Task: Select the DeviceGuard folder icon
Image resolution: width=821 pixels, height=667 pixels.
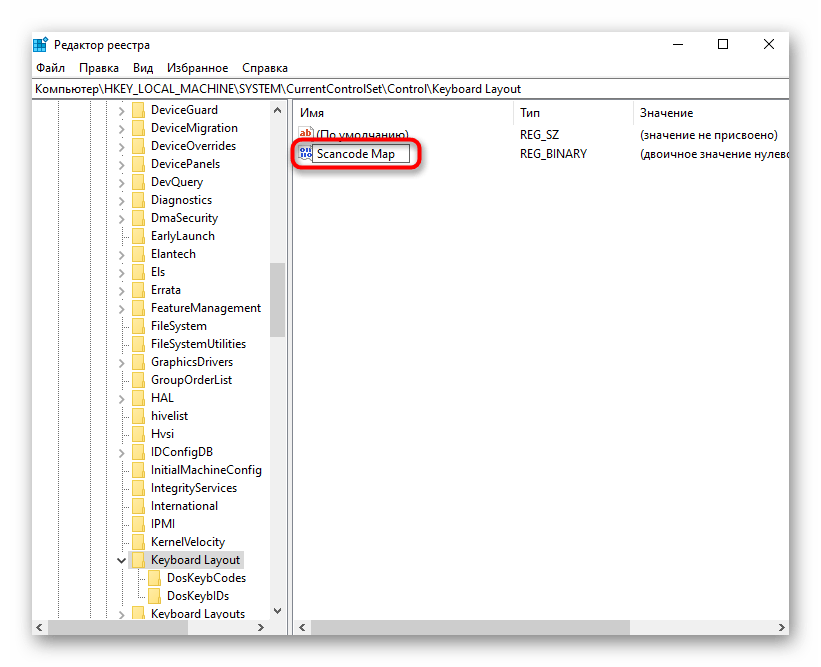Action: (x=138, y=110)
